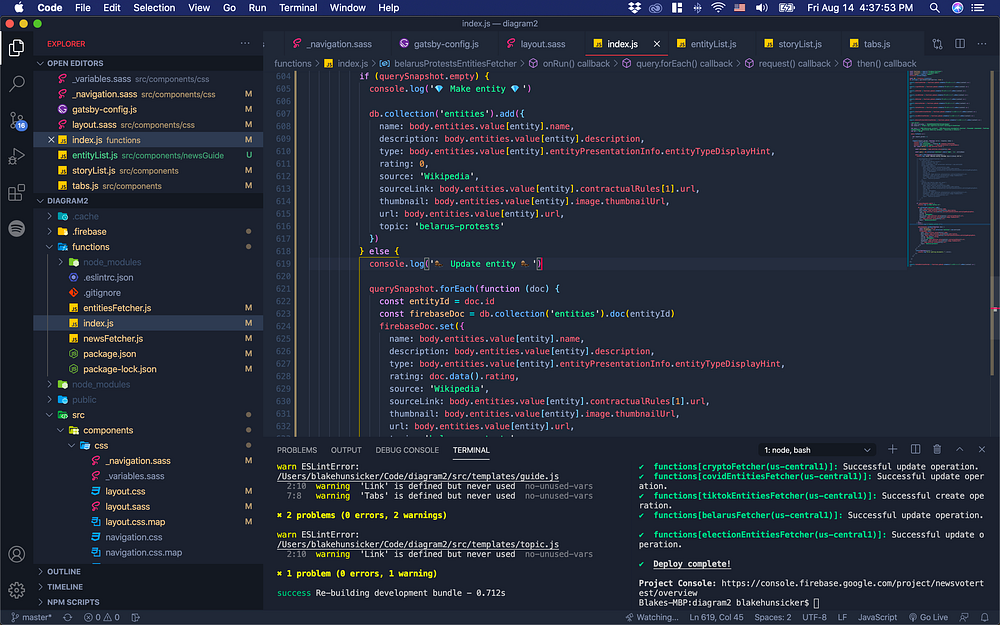Kill terminal using the trash icon
Viewport: 1000px width, 625px height.
click(x=937, y=450)
